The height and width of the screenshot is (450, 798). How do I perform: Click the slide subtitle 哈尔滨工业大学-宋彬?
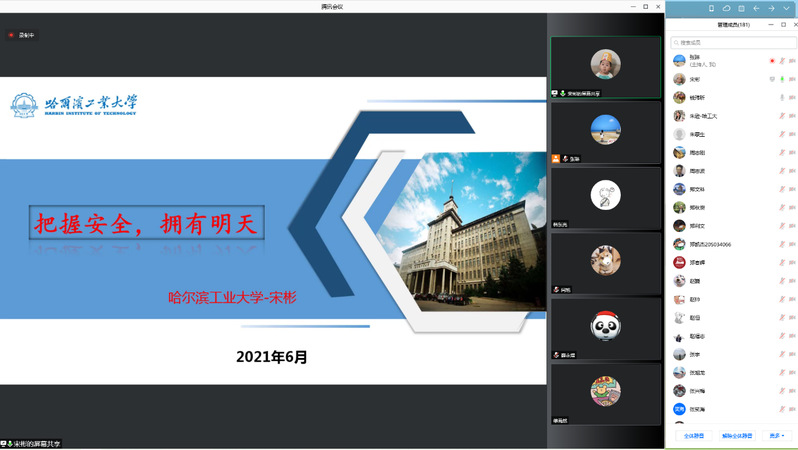[233, 297]
